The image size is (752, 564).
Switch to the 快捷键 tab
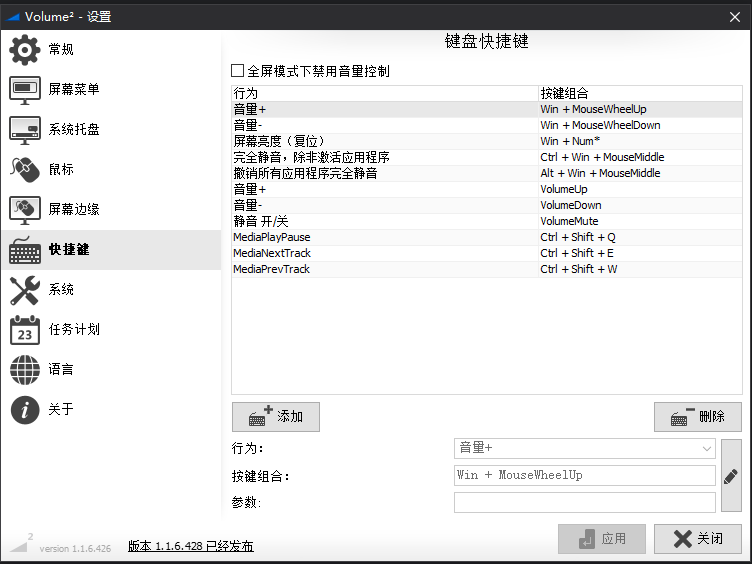(x=69, y=249)
